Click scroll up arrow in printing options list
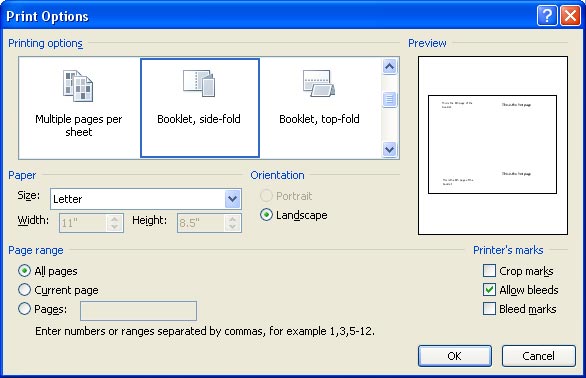Viewport: 586px width, 378px height. click(x=389, y=67)
